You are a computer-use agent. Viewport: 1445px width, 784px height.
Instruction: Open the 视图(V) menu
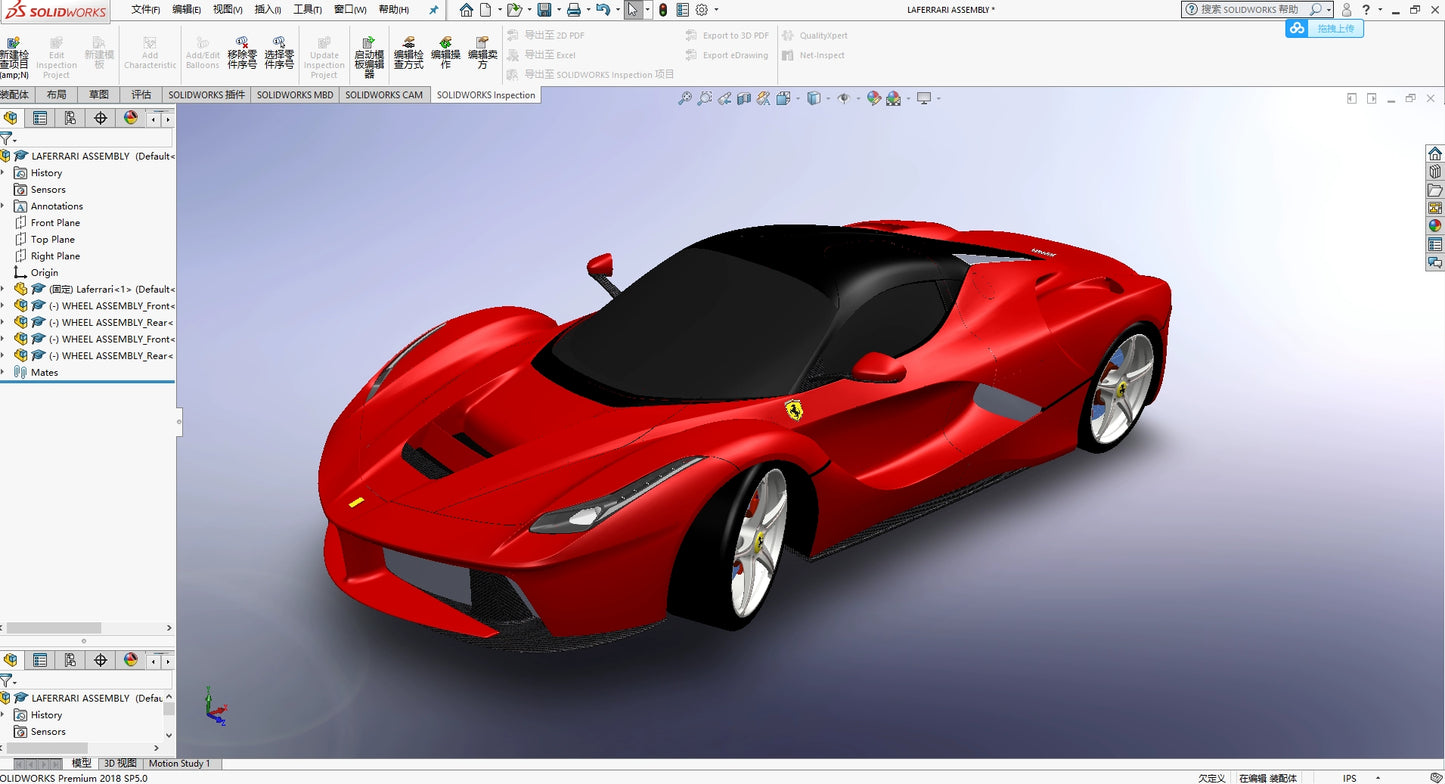(228, 10)
